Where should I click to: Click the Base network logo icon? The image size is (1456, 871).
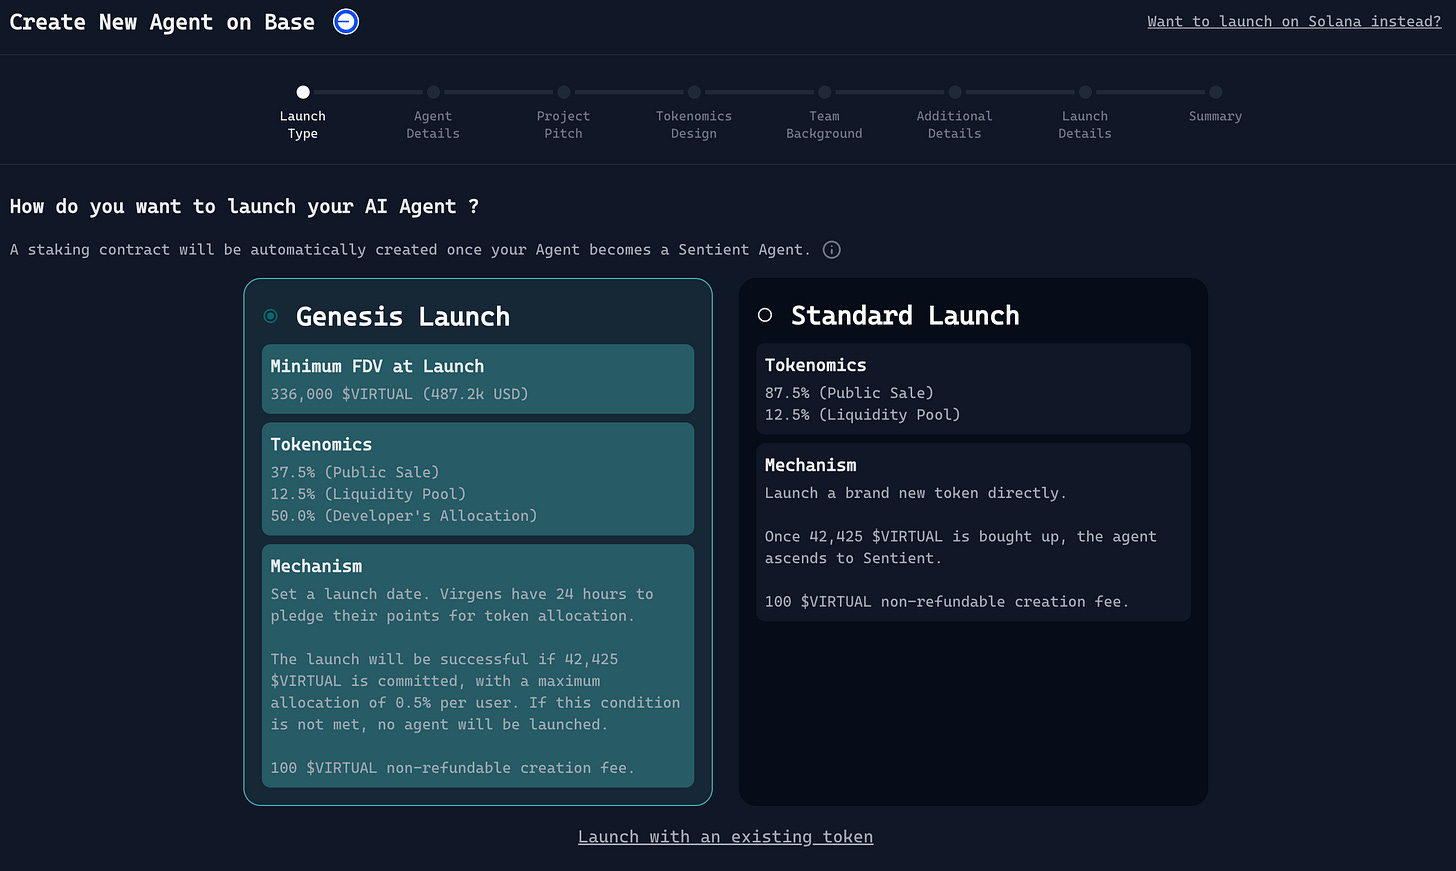(x=346, y=21)
